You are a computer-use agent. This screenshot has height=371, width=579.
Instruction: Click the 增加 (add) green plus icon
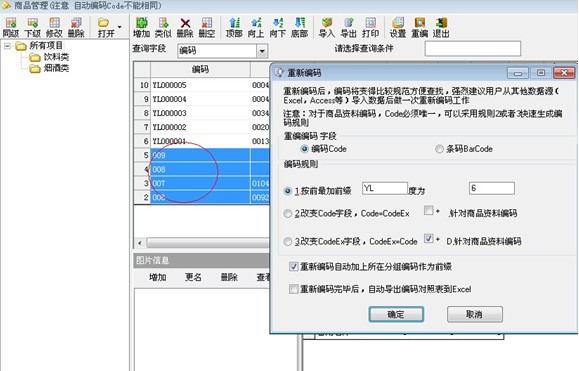point(141,27)
